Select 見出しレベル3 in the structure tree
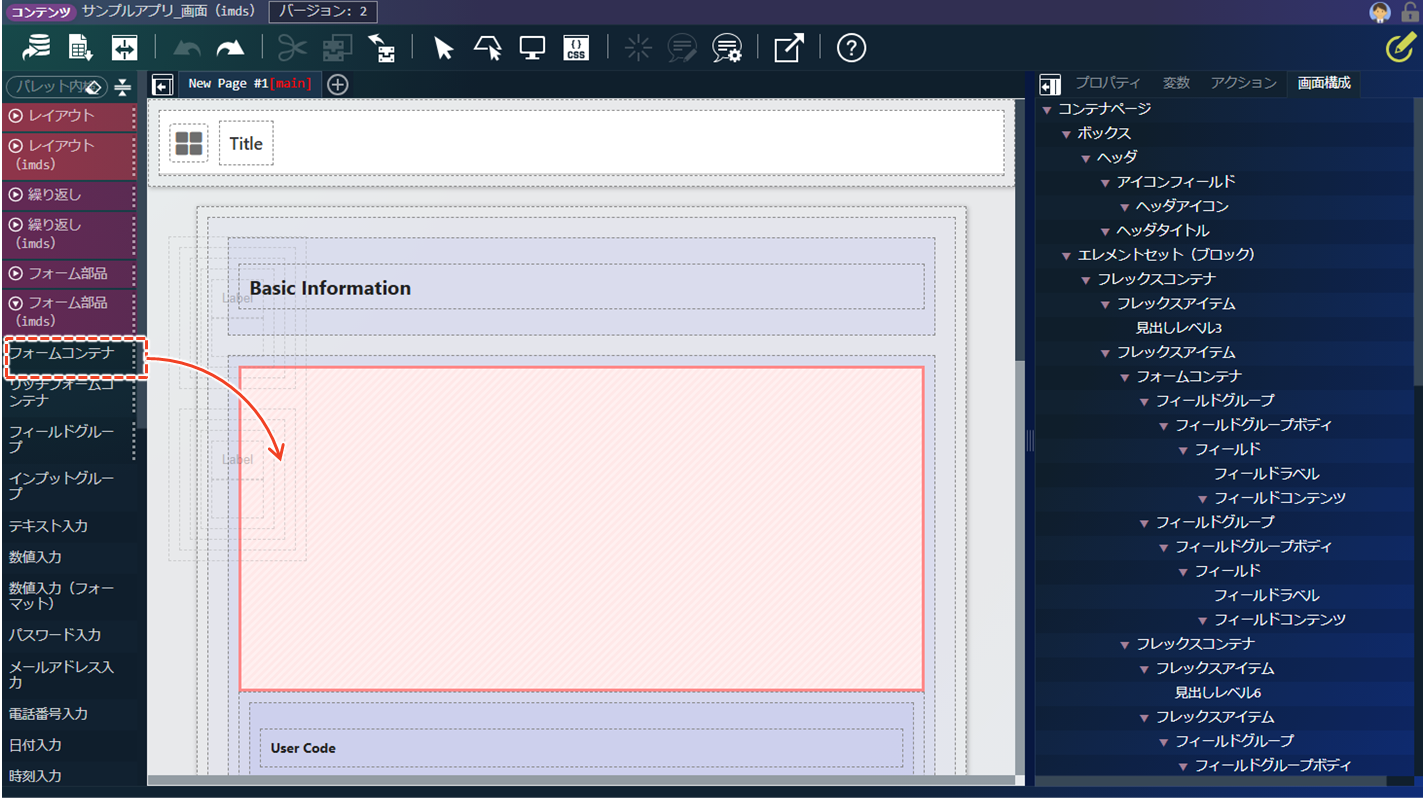 tap(1178, 328)
